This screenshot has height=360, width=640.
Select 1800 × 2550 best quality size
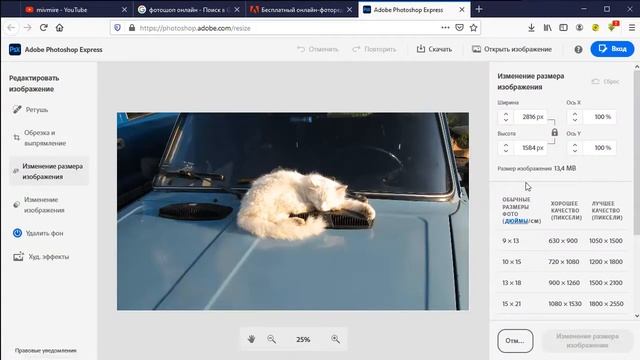[606, 304]
